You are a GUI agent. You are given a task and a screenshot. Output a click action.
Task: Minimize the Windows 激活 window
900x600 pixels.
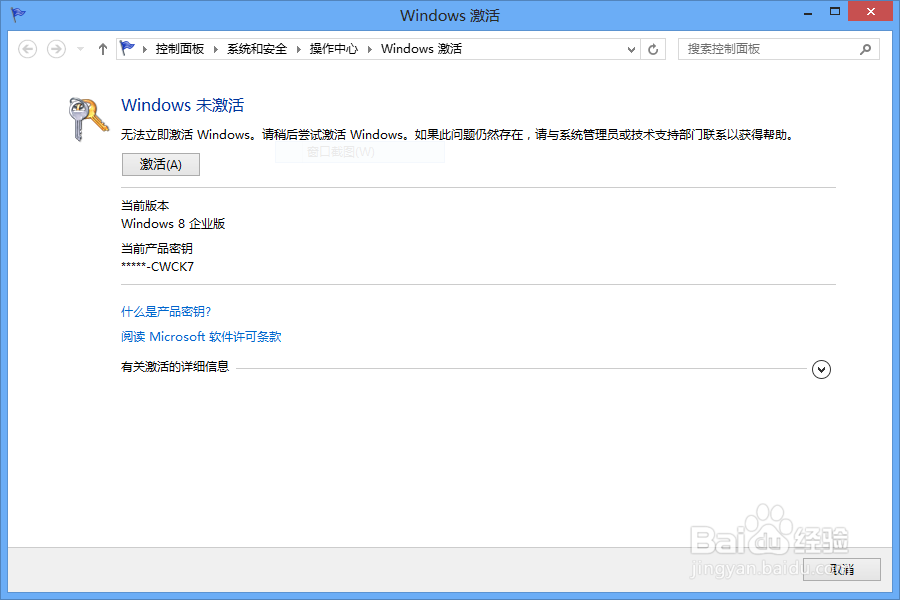tap(808, 13)
